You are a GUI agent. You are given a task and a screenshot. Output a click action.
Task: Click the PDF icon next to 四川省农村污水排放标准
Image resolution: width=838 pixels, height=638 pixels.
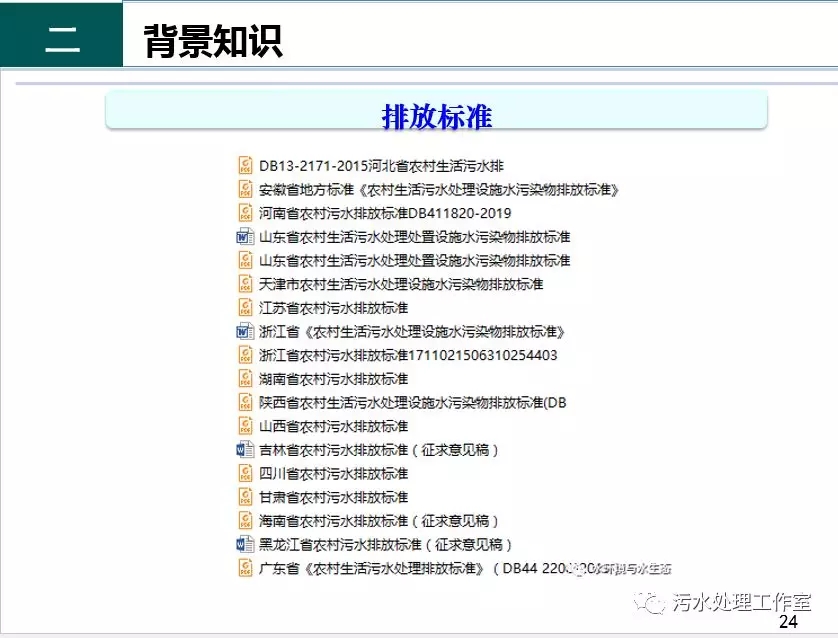(x=245, y=474)
